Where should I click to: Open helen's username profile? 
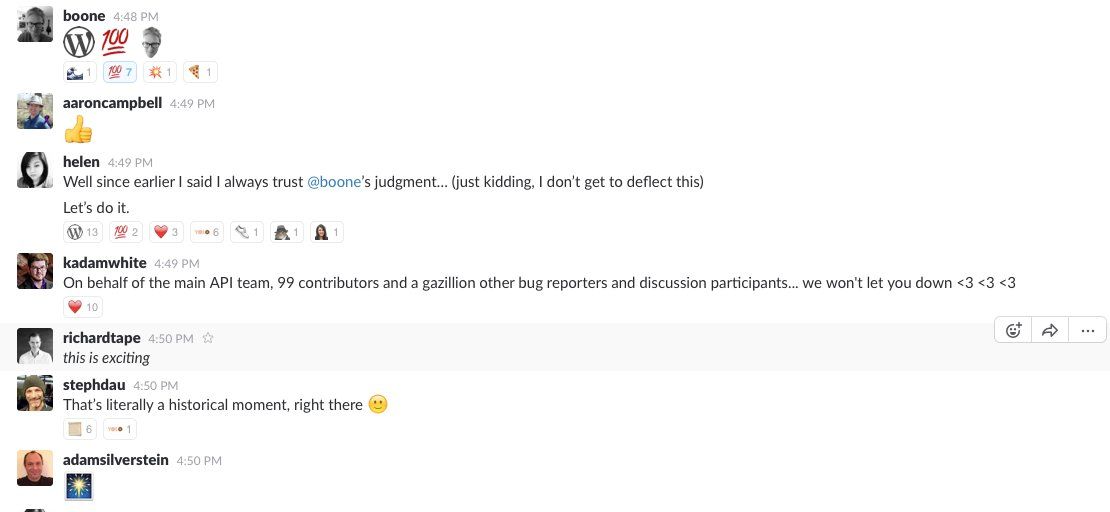[81, 162]
